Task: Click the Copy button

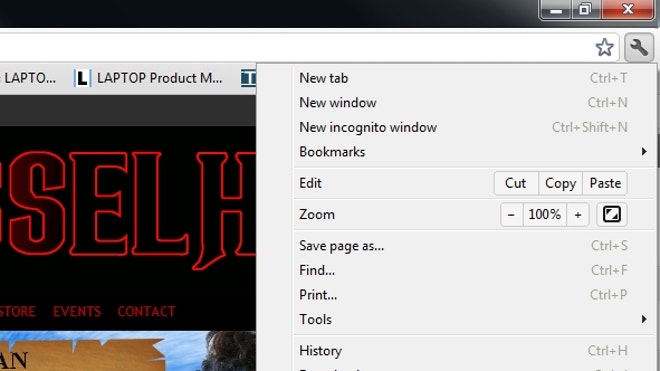Action: (560, 183)
